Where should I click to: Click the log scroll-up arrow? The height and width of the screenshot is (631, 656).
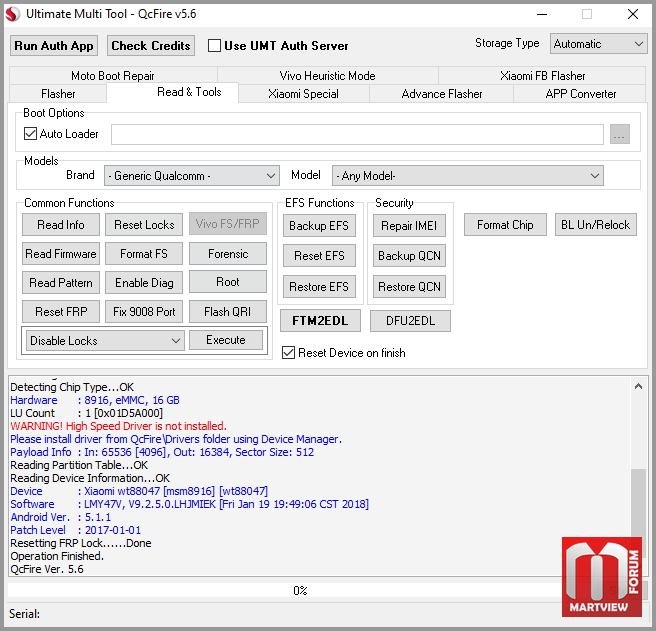pyautogui.click(x=638, y=386)
